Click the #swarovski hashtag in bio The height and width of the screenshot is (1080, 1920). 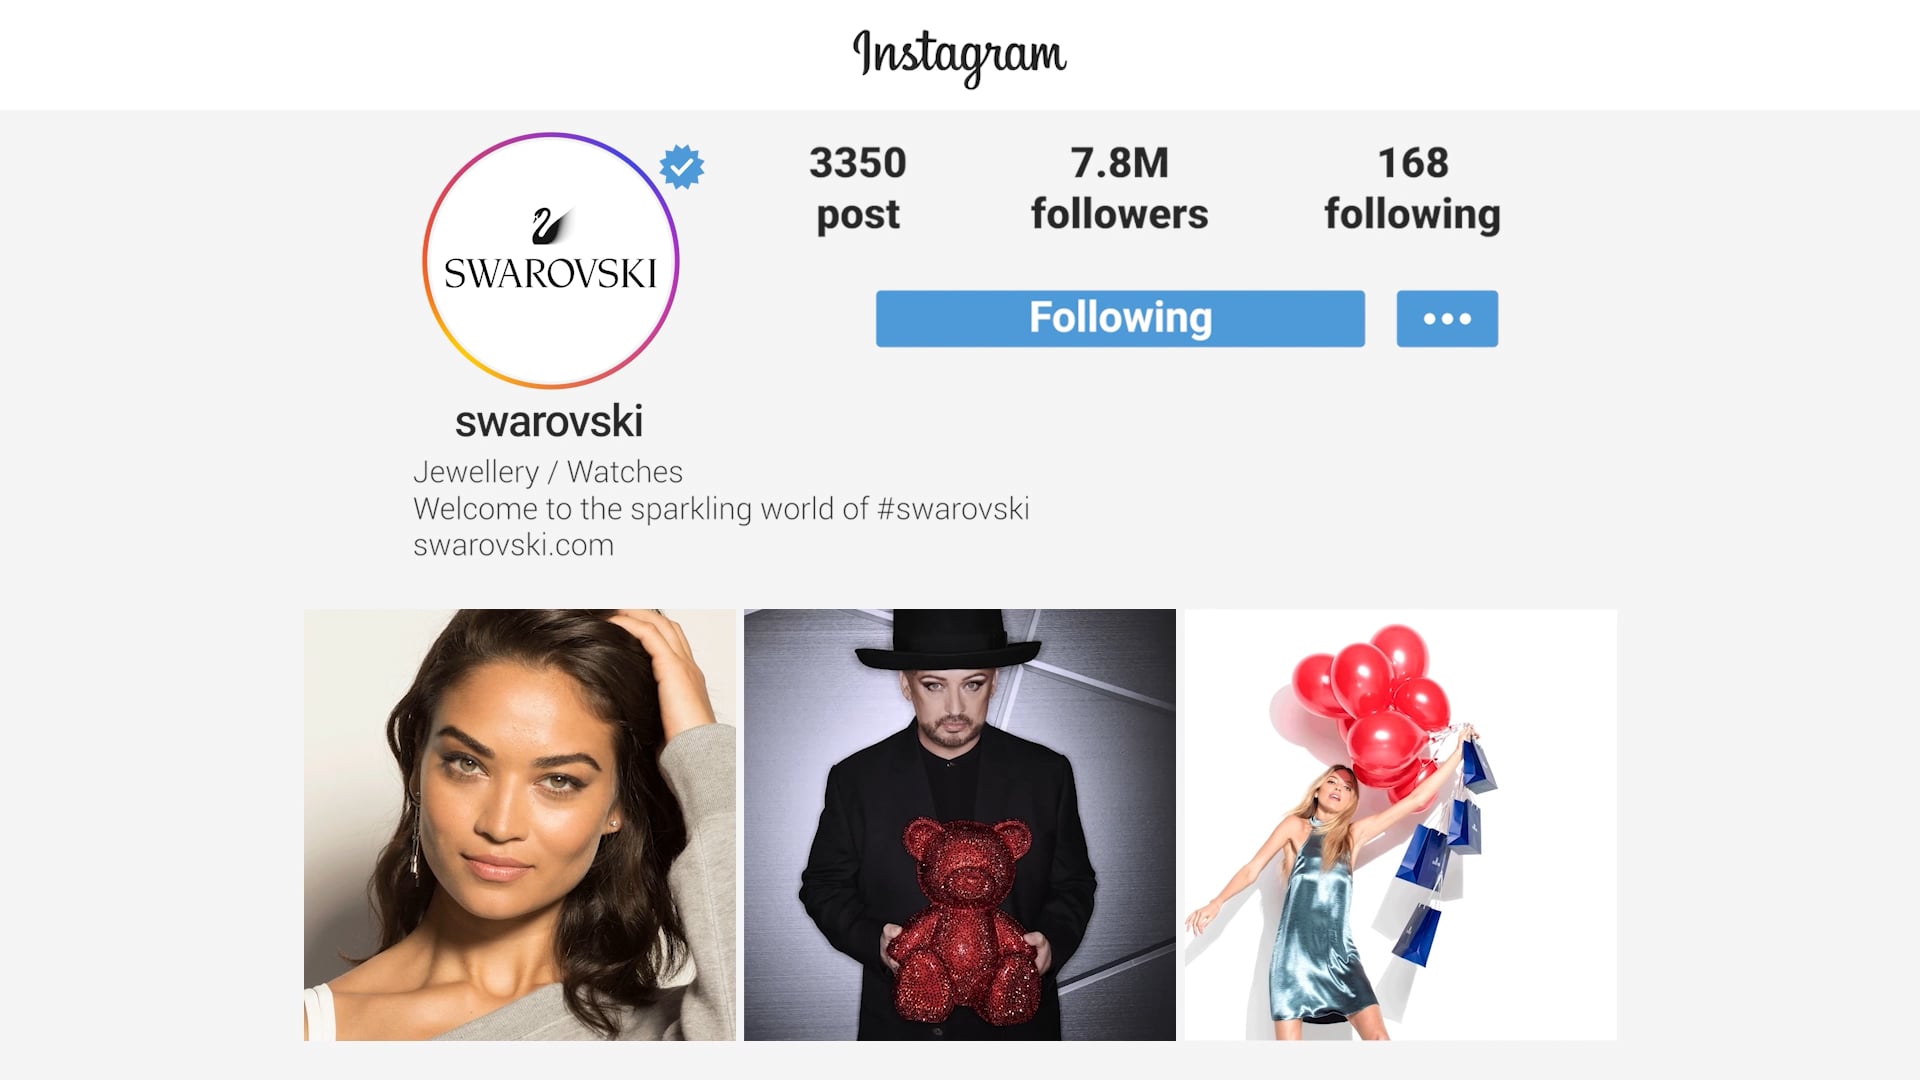coord(953,509)
